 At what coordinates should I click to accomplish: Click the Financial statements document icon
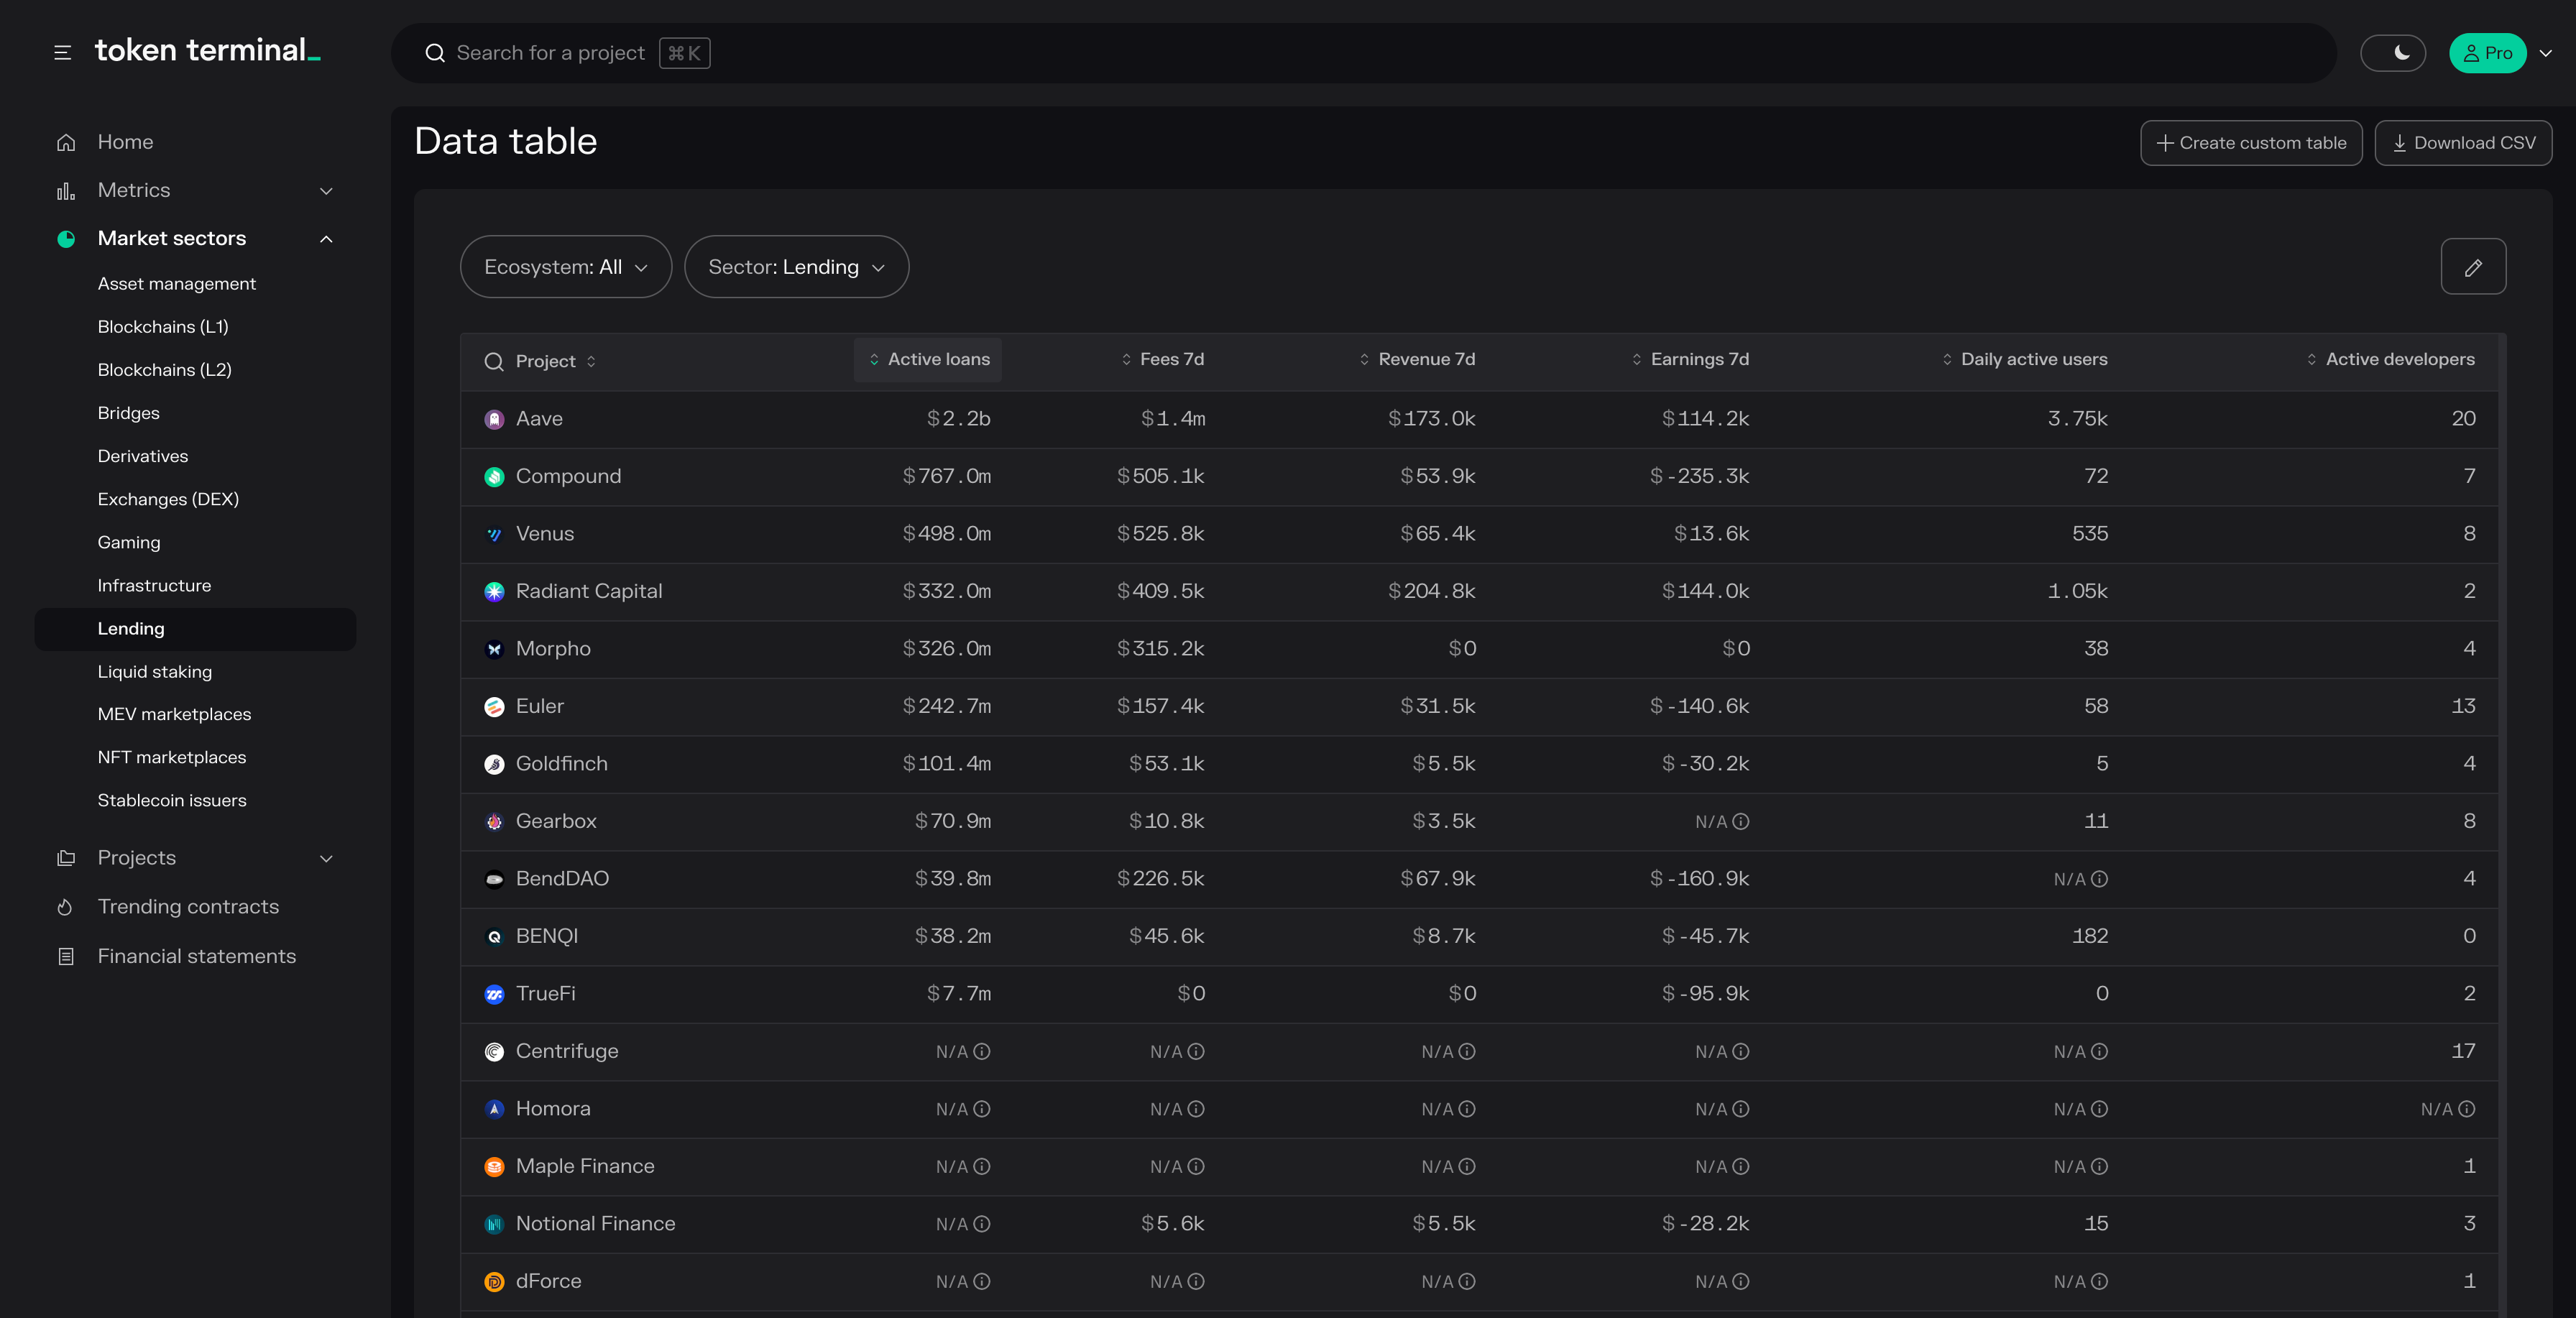(x=66, y=957)
